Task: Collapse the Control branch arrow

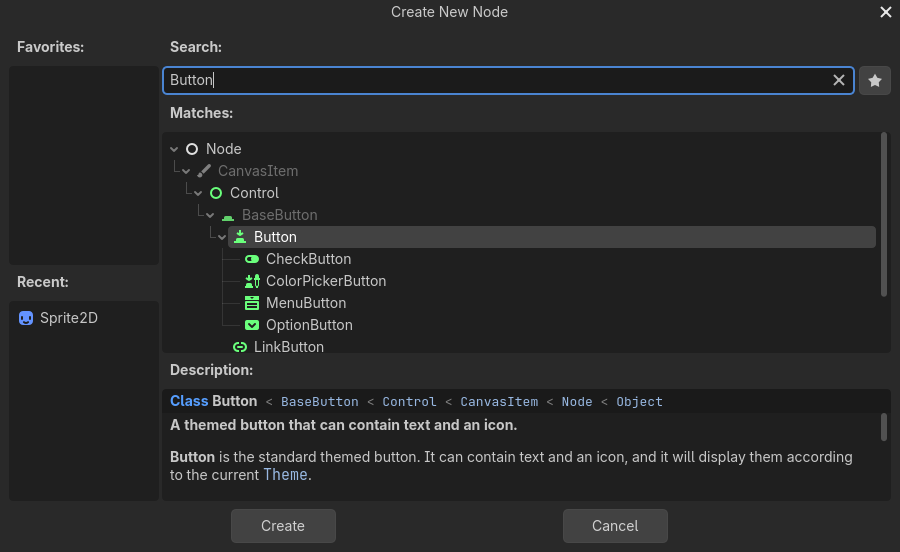Action: pos(199,193)
